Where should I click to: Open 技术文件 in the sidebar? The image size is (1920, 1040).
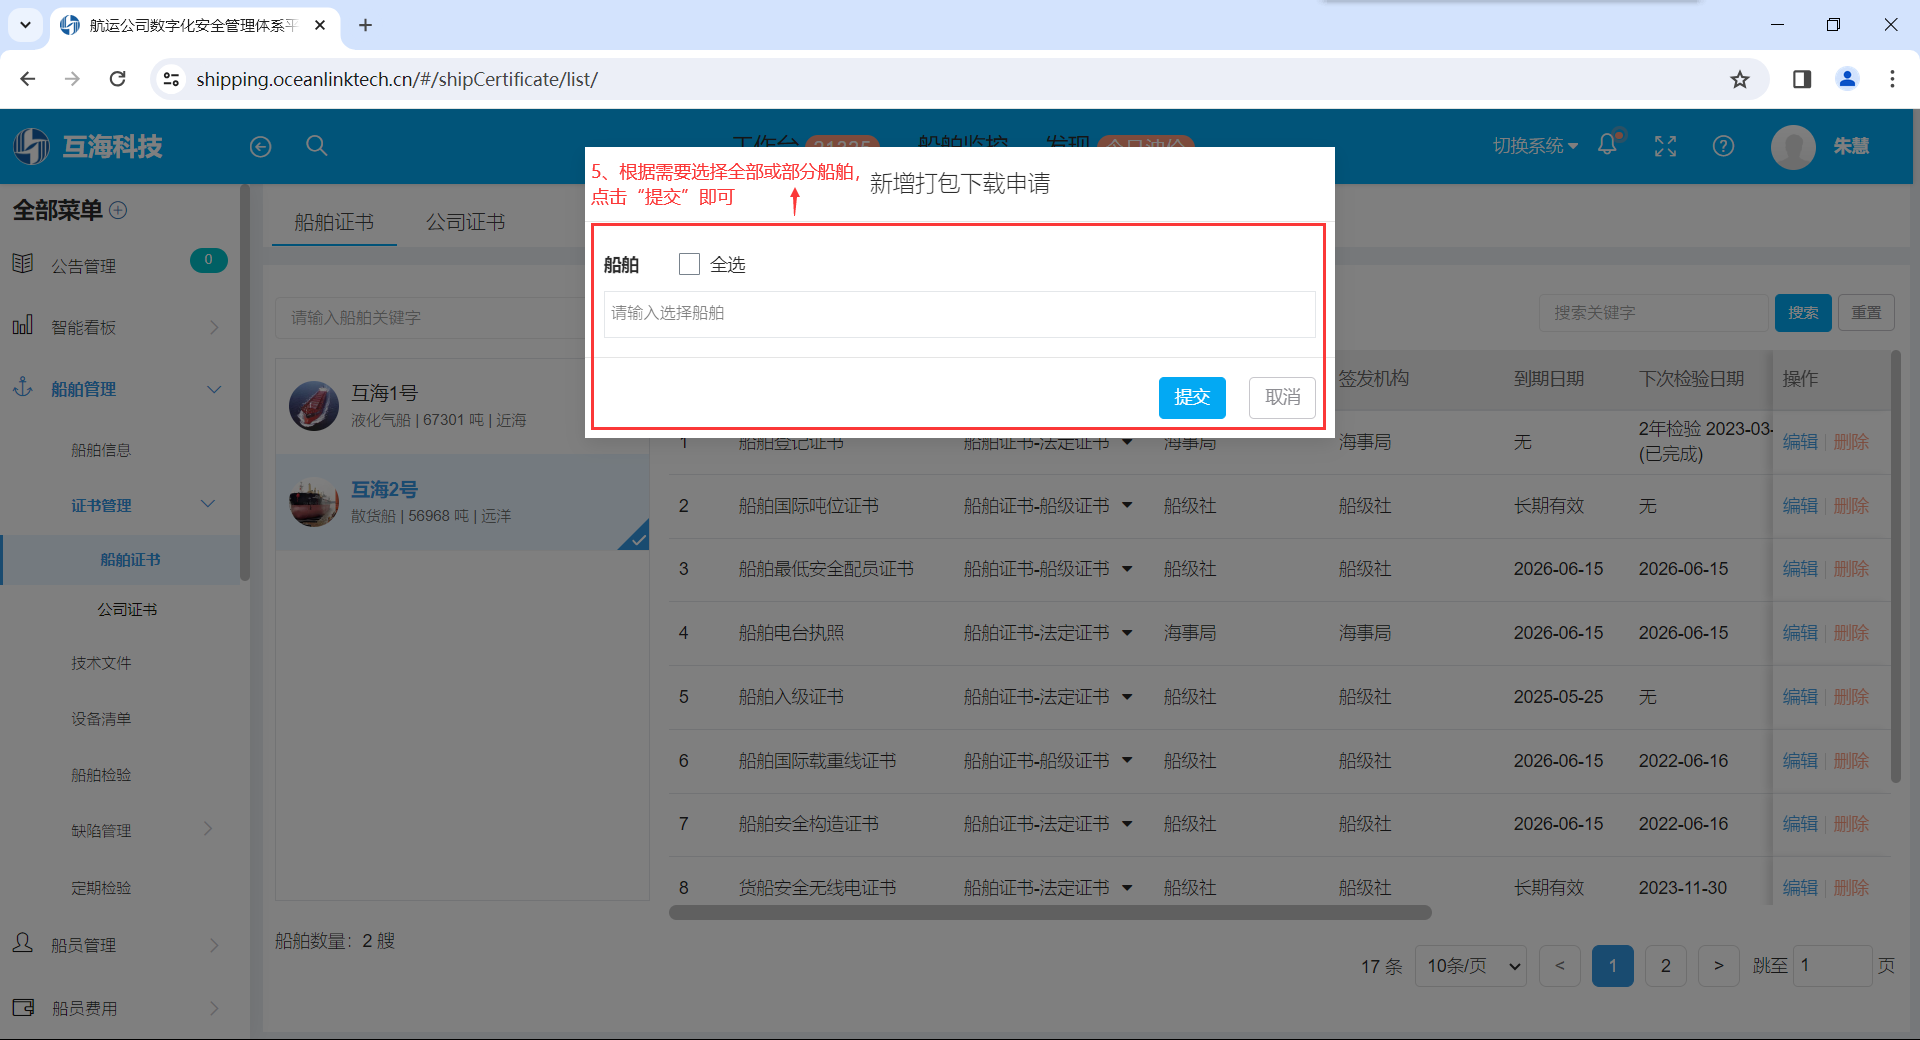pos(101,663)
